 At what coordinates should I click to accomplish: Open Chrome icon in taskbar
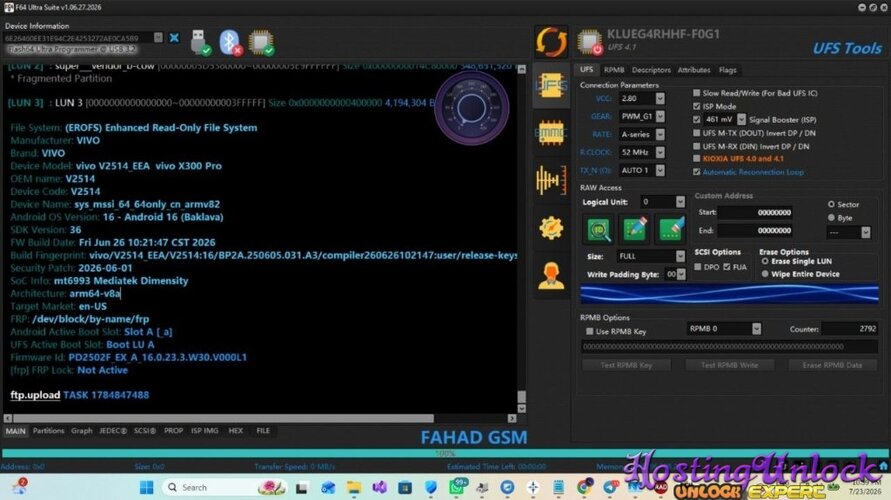(x=584, y=488)
